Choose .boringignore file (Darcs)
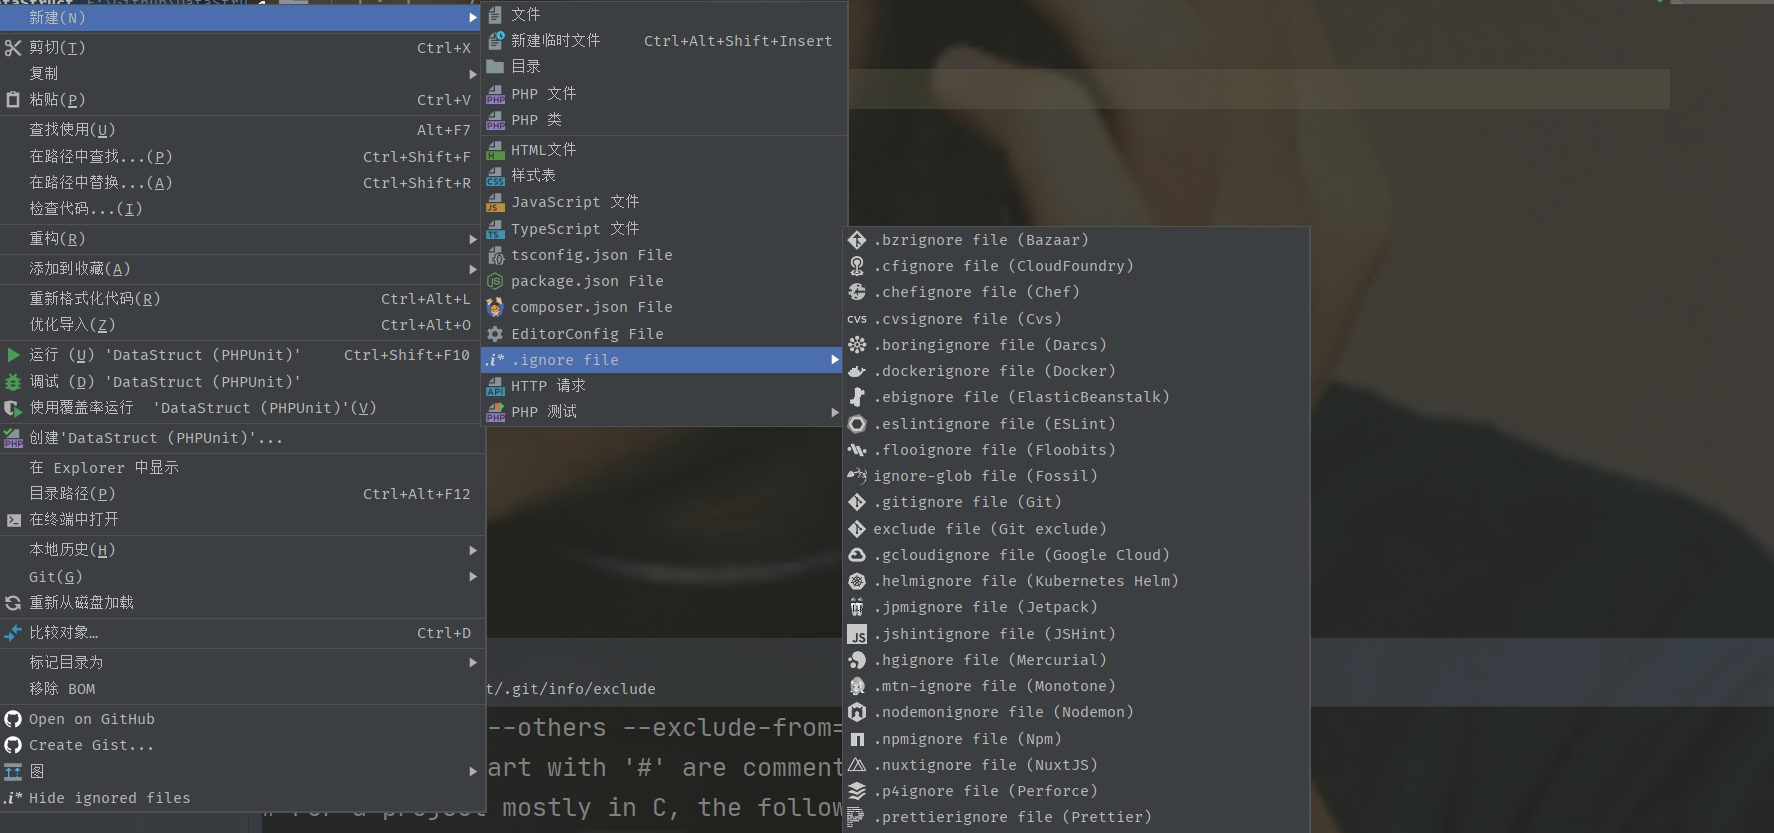1774x833 pixels. pyautogui.click(x=1077, y=345)
